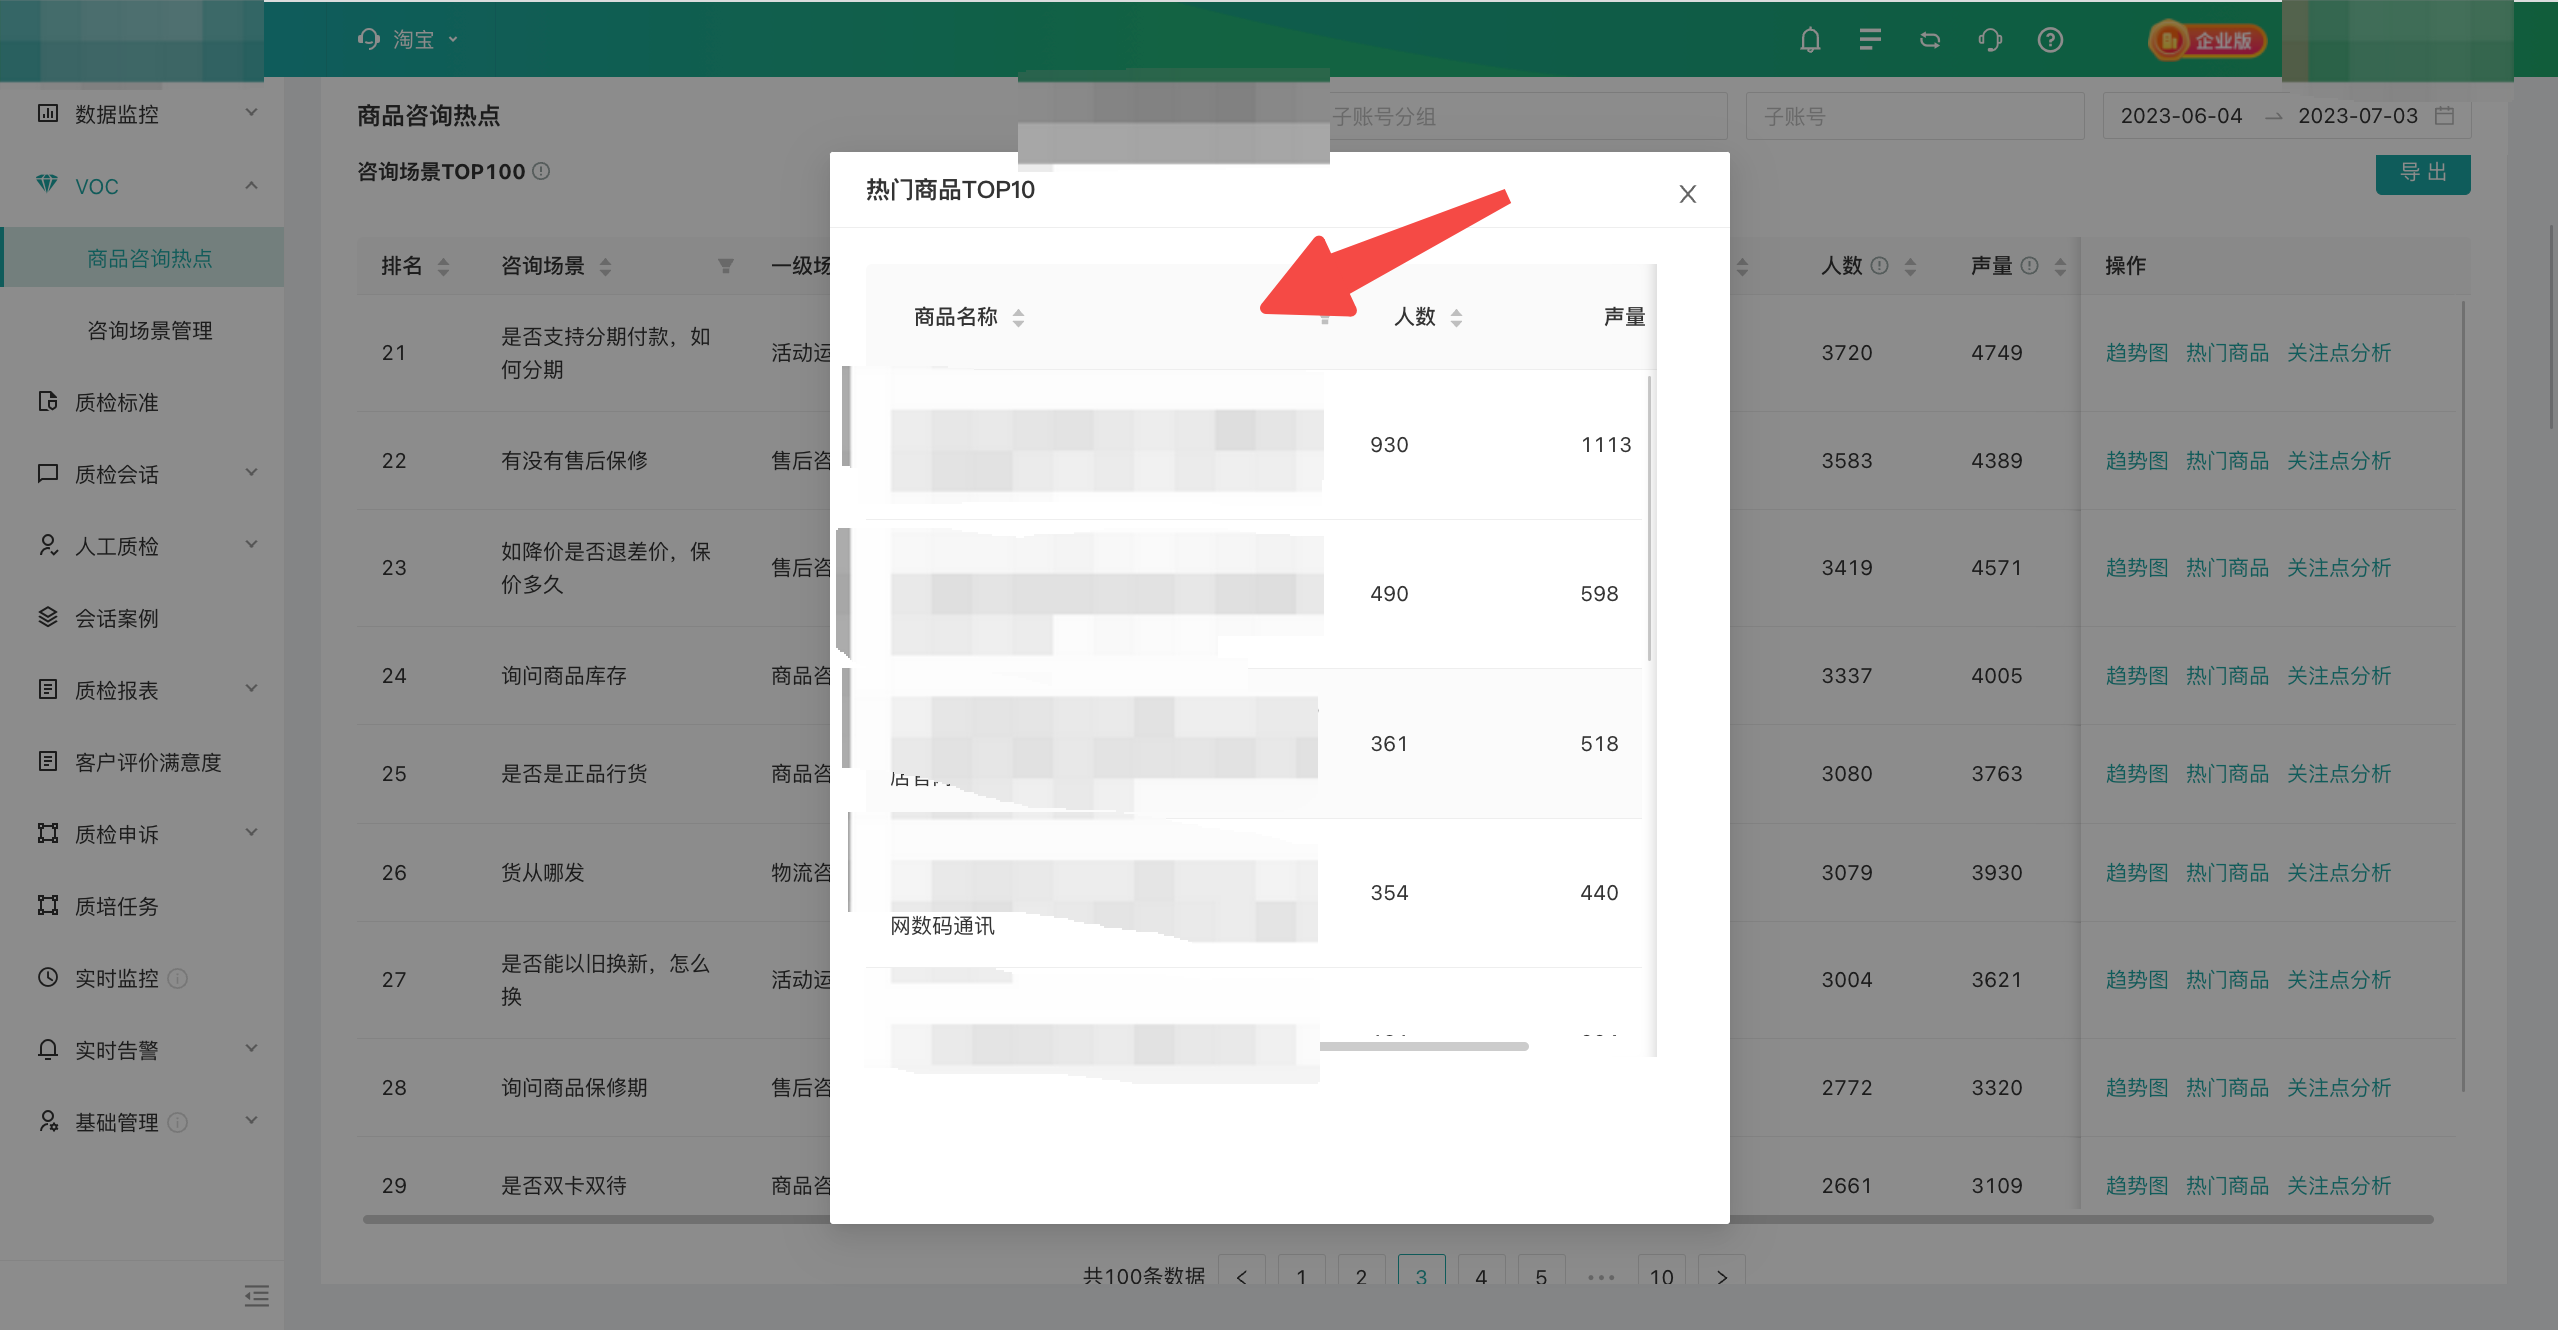Screen dimensions: 2558x1330
Task: Click the 数据监控 chart icon
Action: coord(47,113)
